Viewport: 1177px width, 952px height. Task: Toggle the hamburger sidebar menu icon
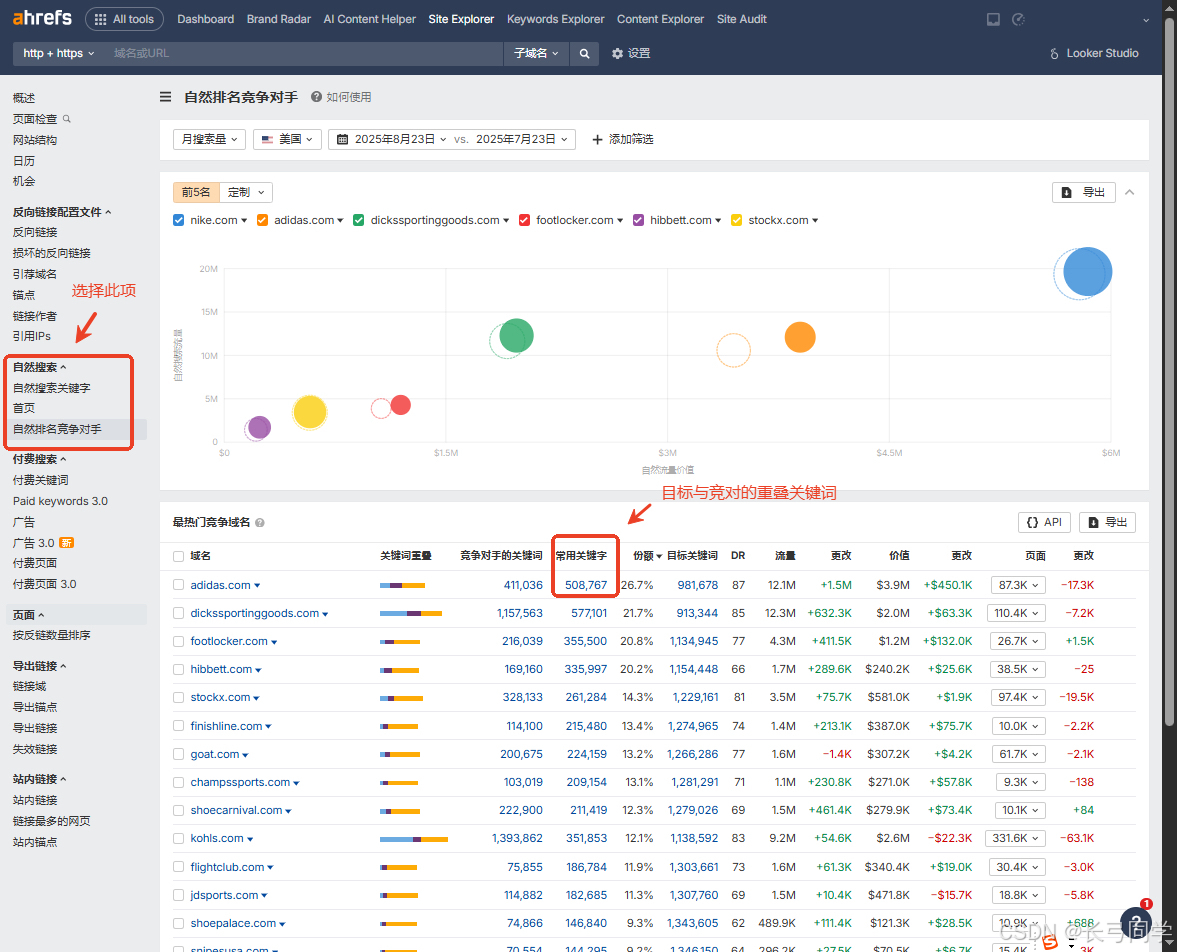[x=165, y=97]
